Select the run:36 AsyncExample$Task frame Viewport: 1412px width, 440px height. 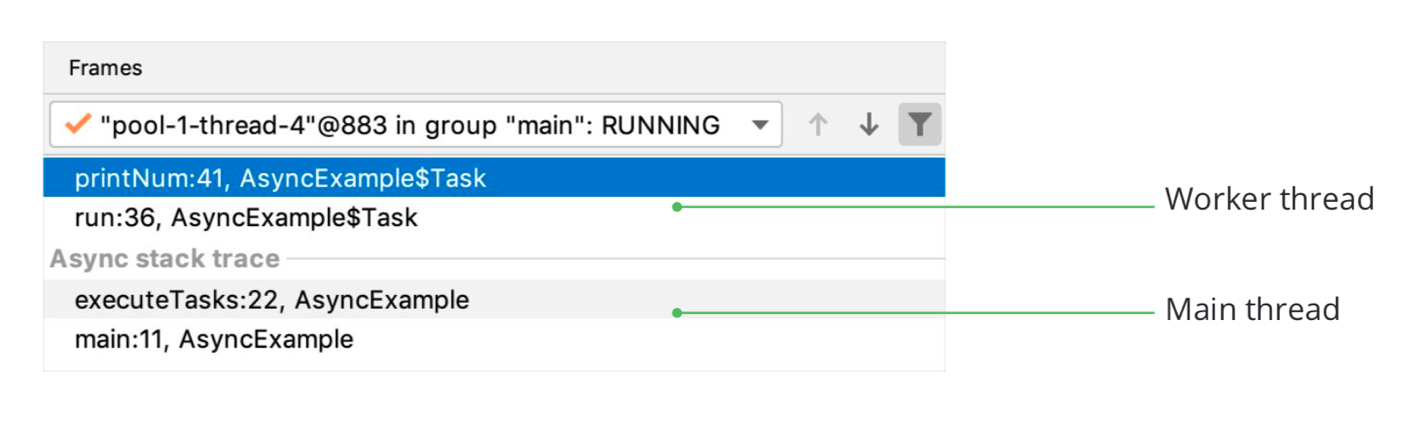click(x=246, y=218)
